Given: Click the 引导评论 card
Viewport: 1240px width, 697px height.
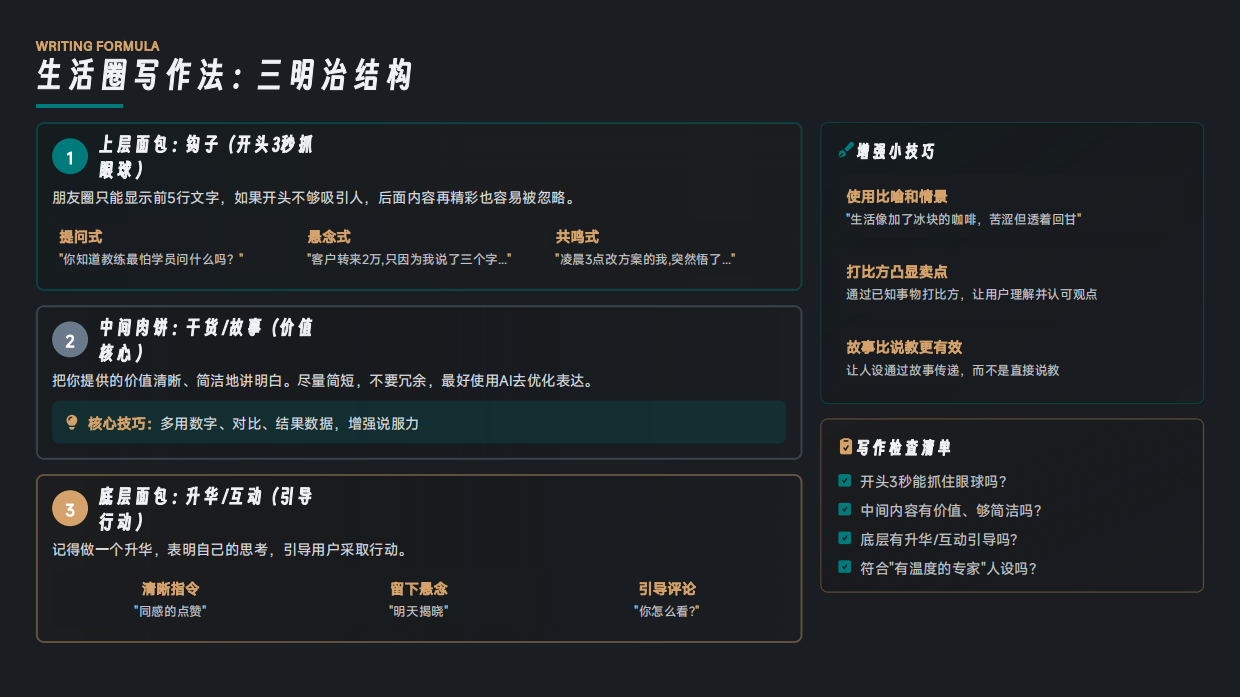Looking at the screenshot, I should click(x=667, y=599).
